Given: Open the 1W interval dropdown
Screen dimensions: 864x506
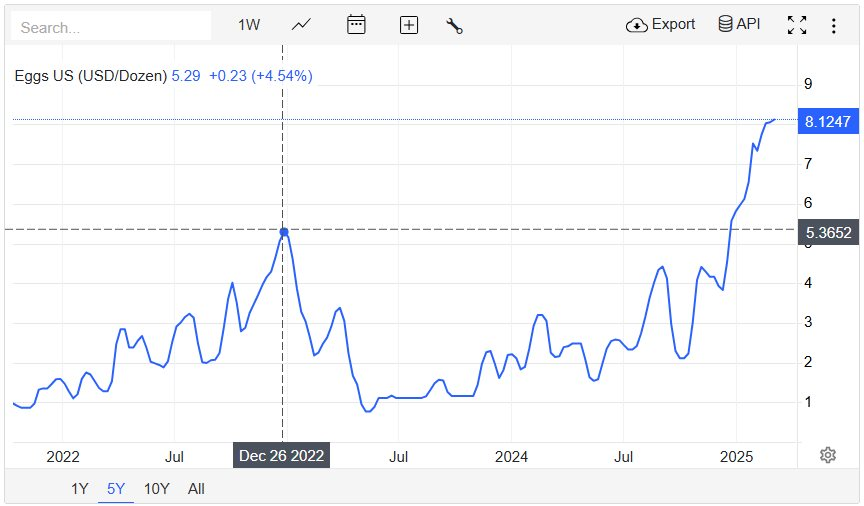Looking at the screenshot, I should tap(249, 25).
